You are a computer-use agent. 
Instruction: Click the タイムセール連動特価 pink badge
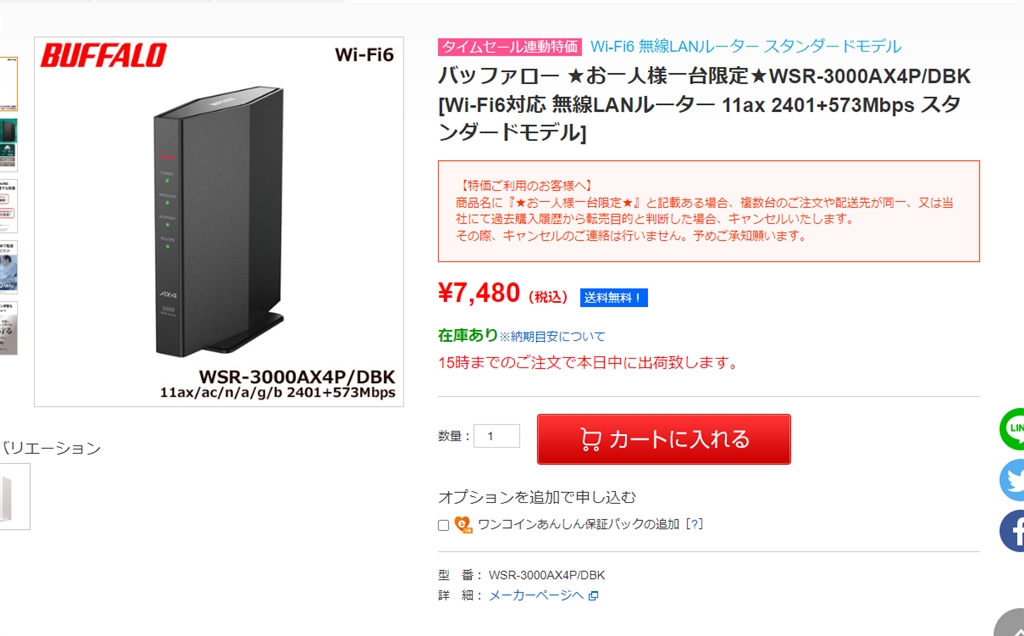[510, 46]
